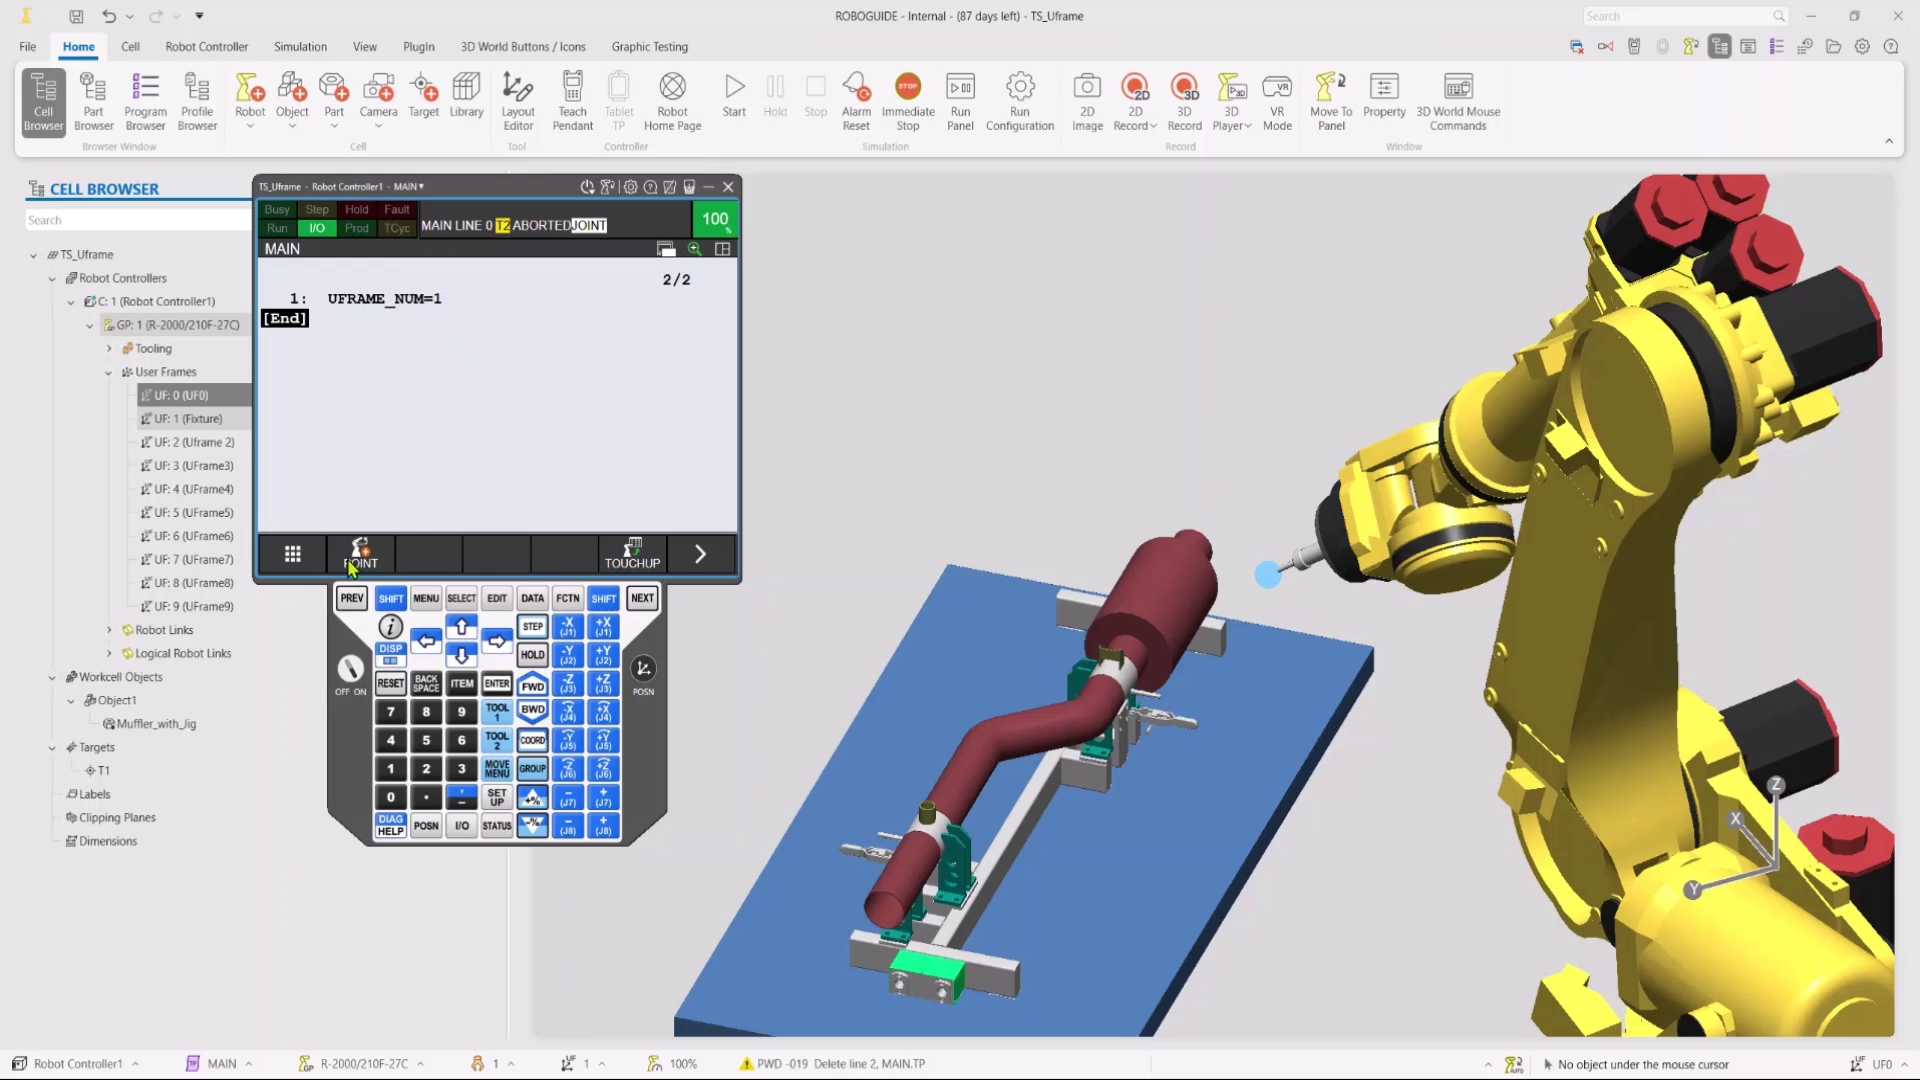Open the Cell Browser ribbon button

click(x=43, y=102)
